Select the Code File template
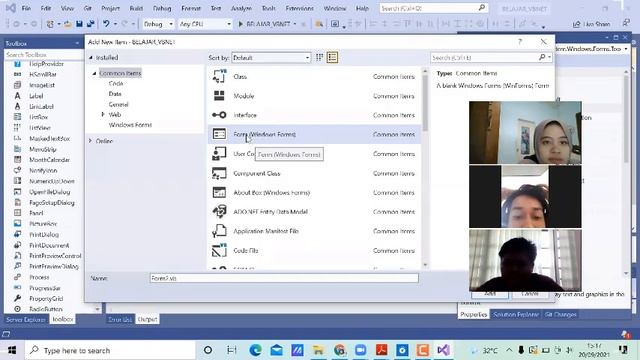Viewport: 640px width, 360px height. pyautogui.click(x=314, y=251)
